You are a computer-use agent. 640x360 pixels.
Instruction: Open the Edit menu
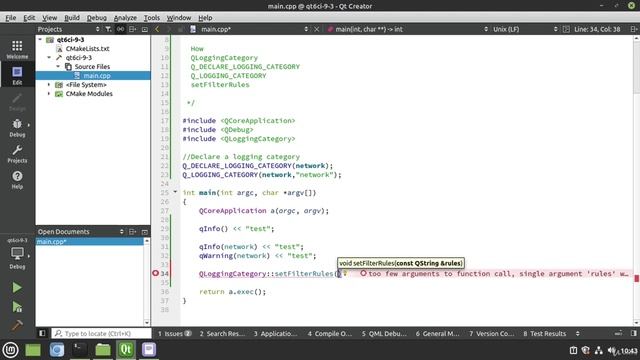pyautogui.click(x=29, y=18)
